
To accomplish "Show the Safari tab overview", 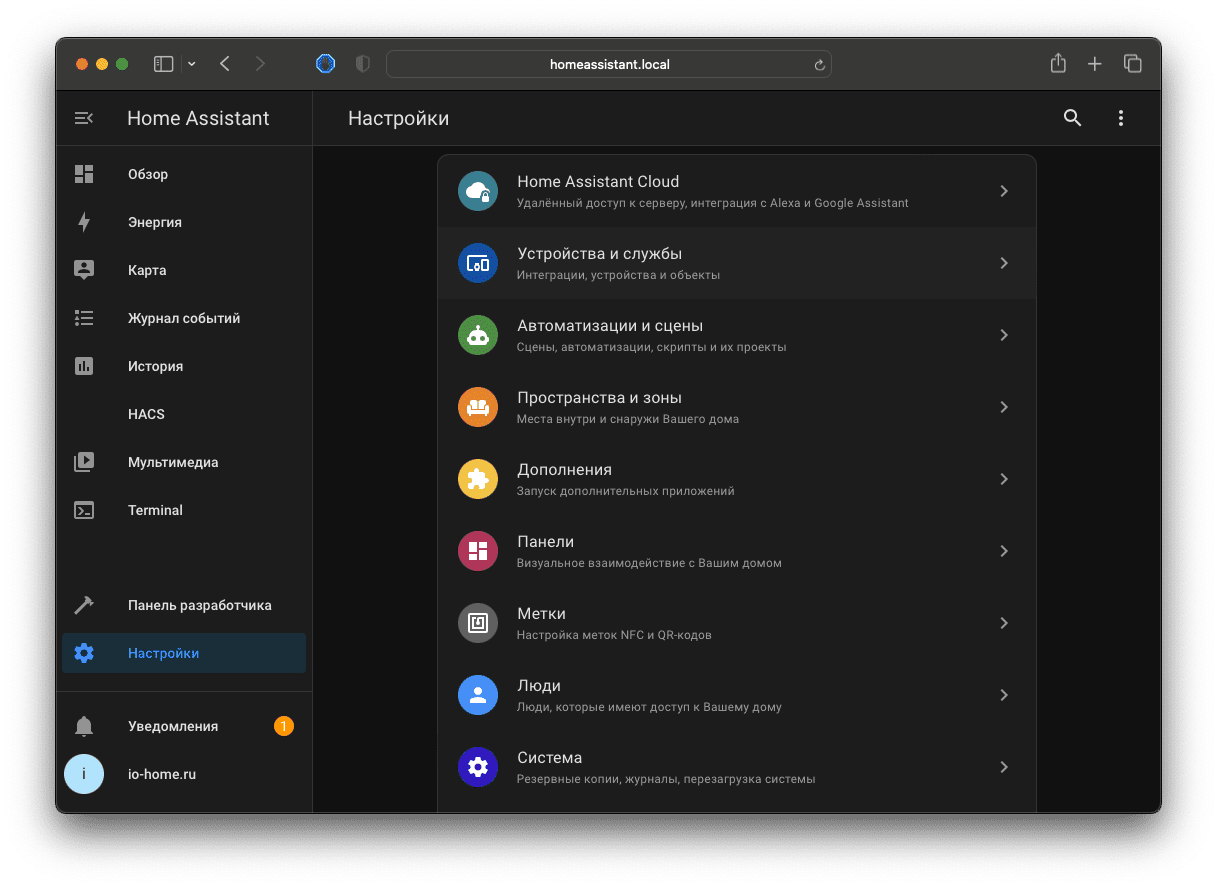I will [1132, 64].
